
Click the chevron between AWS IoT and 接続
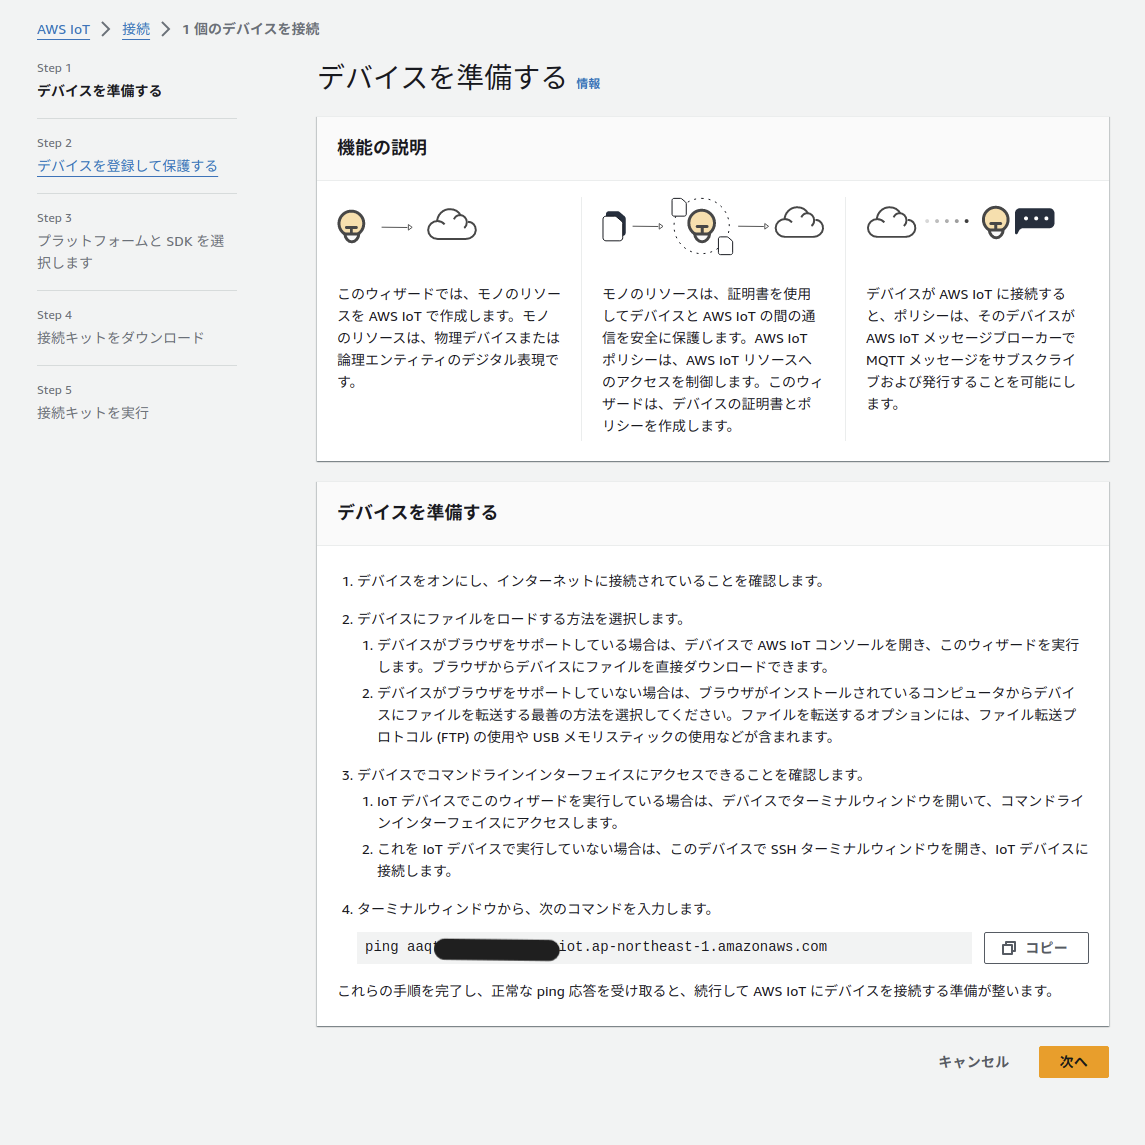[x=103, y=29]
